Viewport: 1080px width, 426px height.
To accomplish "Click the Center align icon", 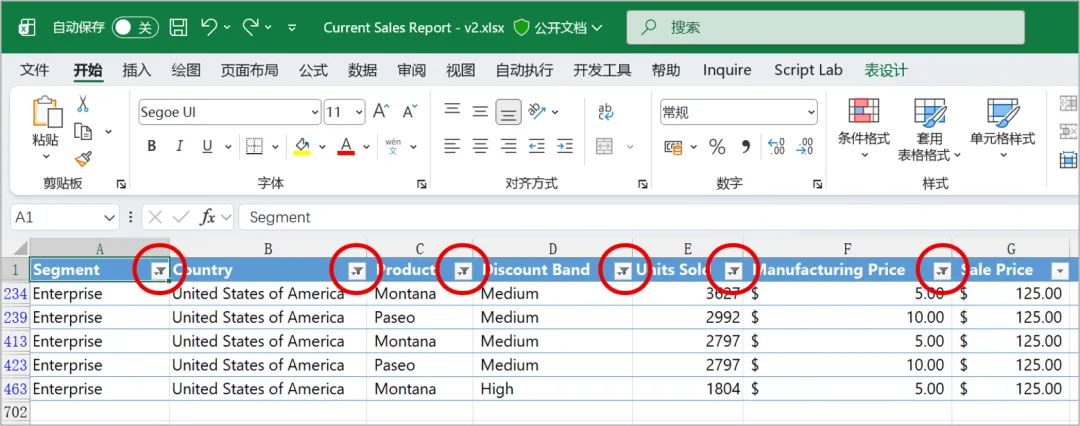I will tap(480, 145).
